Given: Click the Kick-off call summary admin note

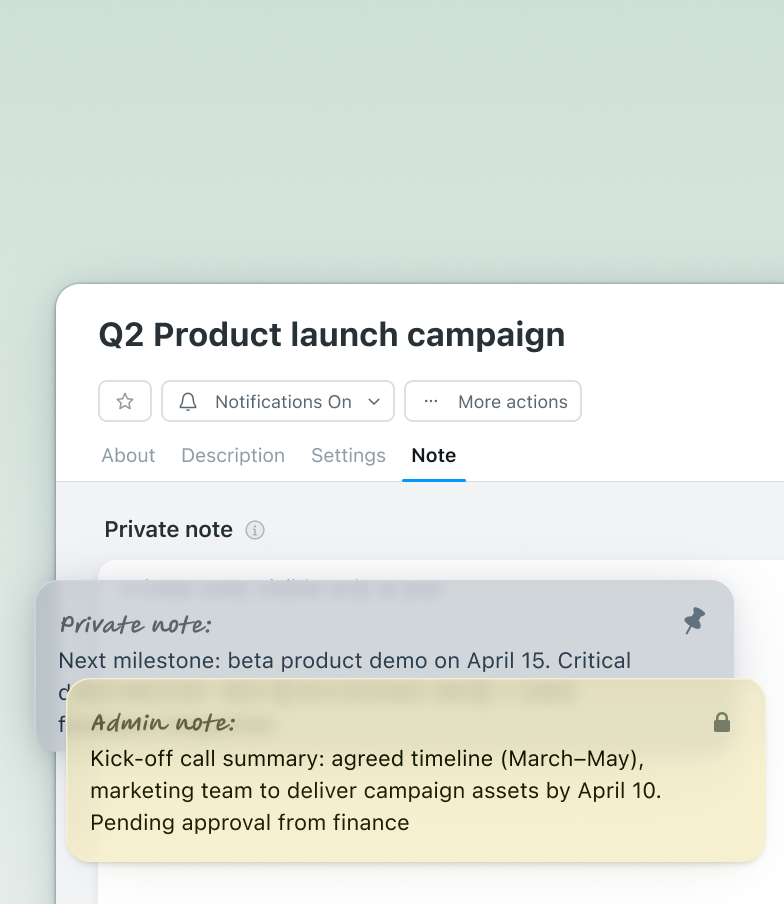Looking at the screenshot, I should click(x=375, y=790).
